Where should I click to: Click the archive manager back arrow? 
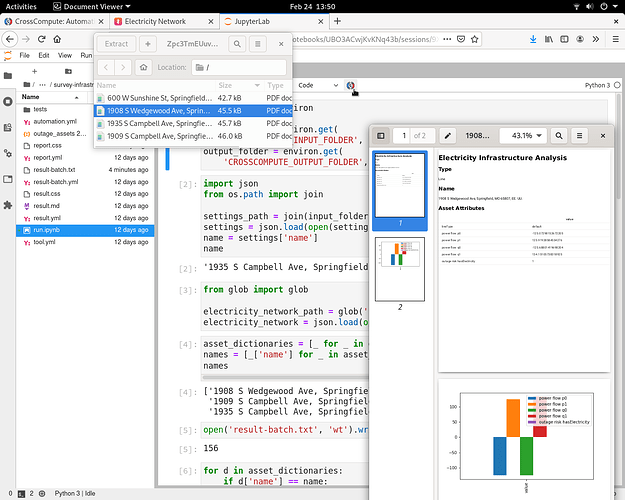(x=106, y=67)
